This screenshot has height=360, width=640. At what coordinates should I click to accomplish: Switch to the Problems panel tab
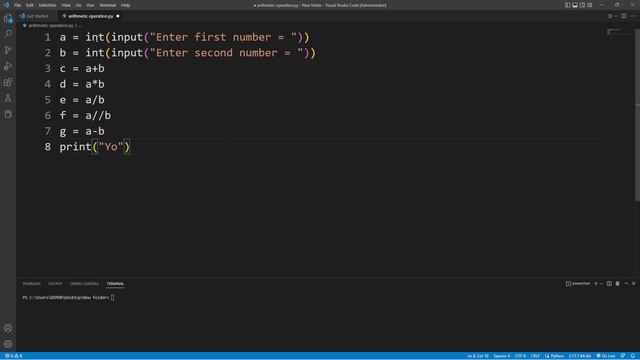coord(31,284)
